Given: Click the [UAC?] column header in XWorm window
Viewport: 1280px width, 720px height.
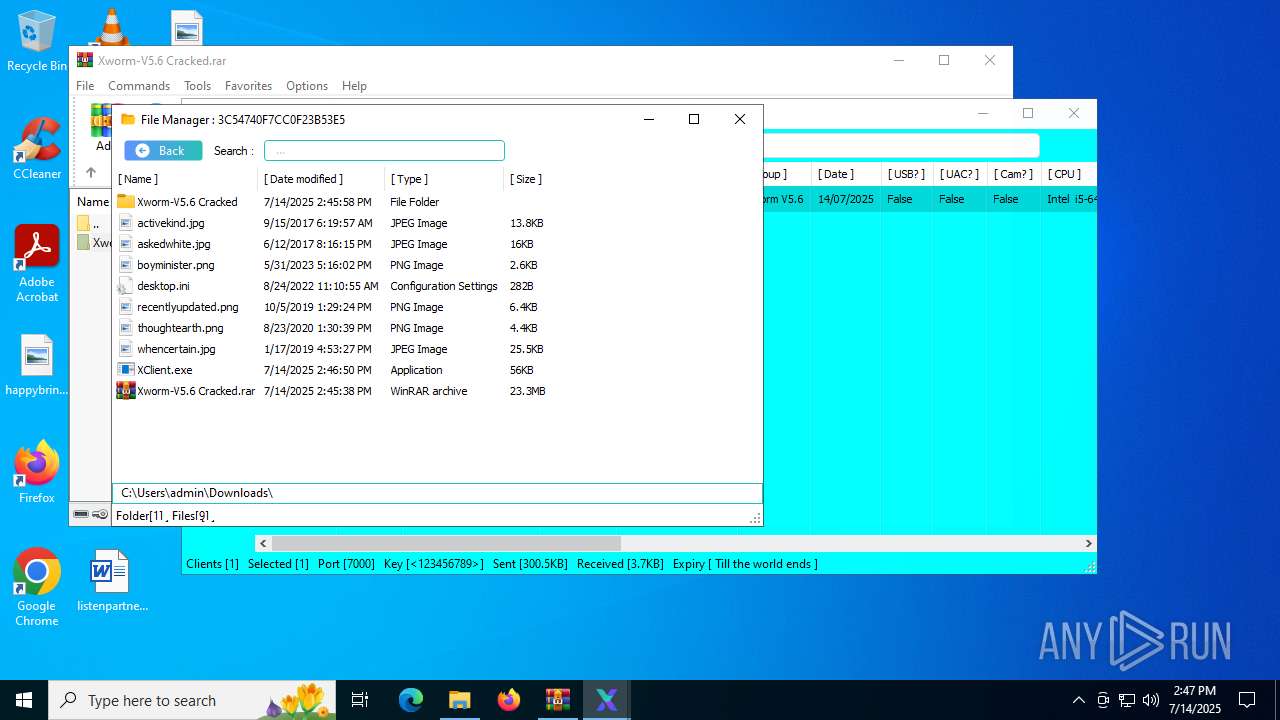Looking at the screenshot, I should [960, 174].
